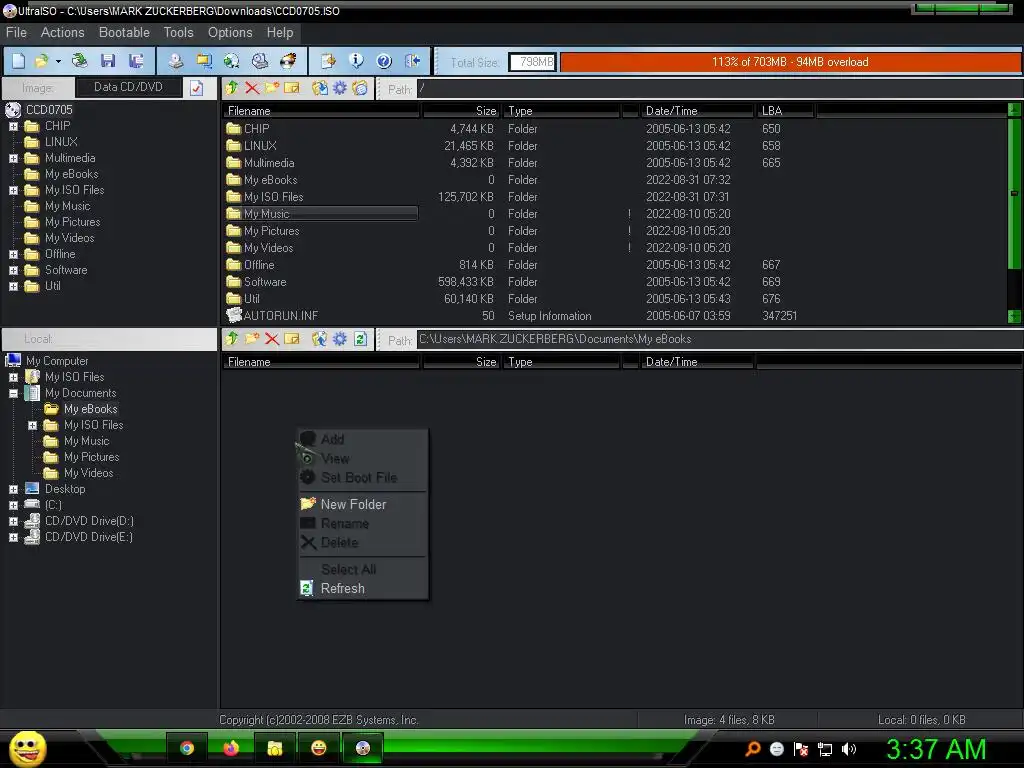Expand CD/DVD Drive(D:) in Local tree
This screenshot has width=1024, height=768.
coord(13,521)
